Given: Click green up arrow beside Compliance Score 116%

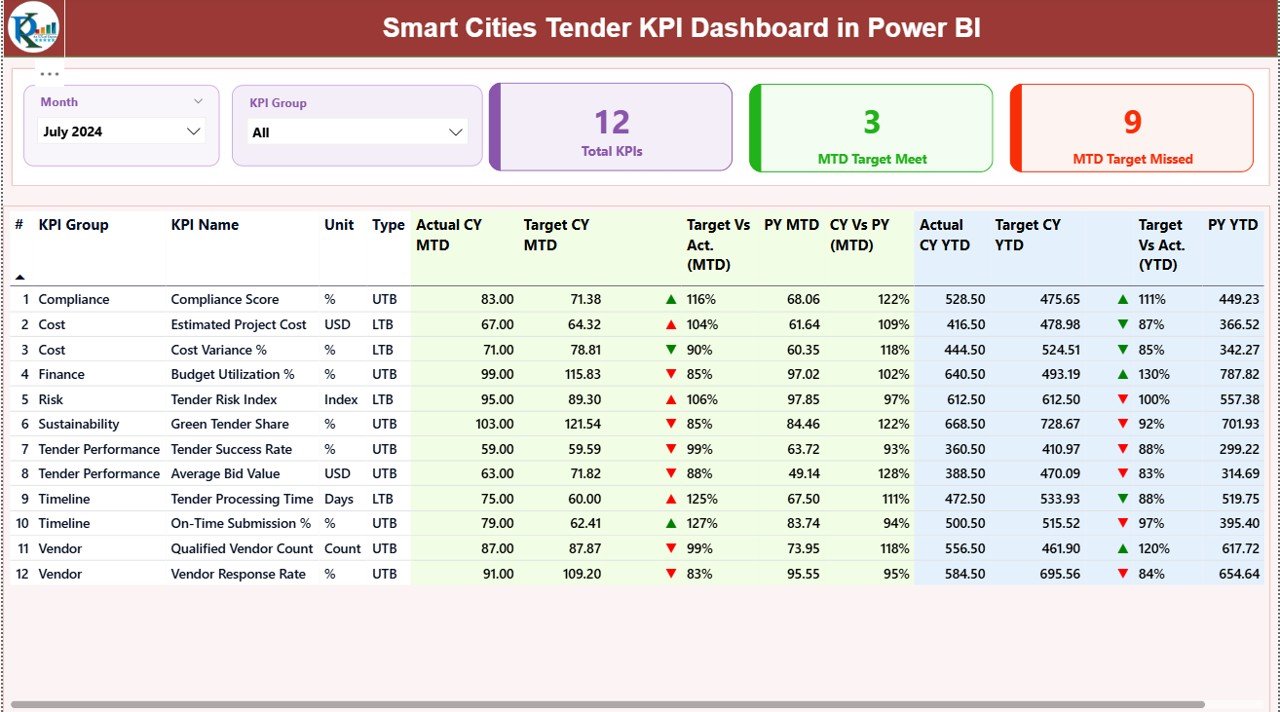Looking at the screenshot, I should click(x=670, y=298).
